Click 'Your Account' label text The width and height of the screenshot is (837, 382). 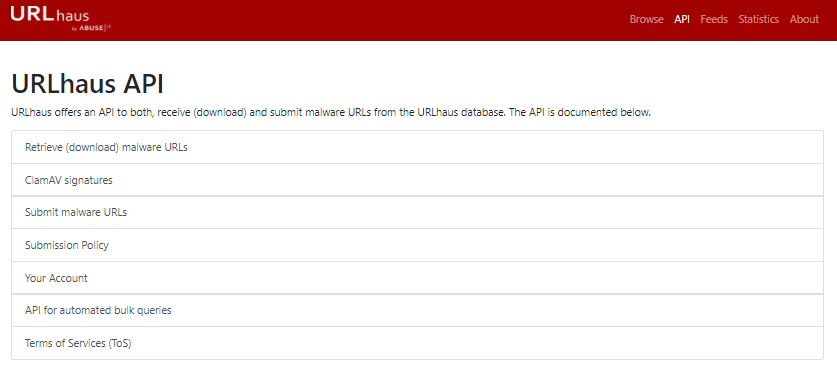coord(56,278)
